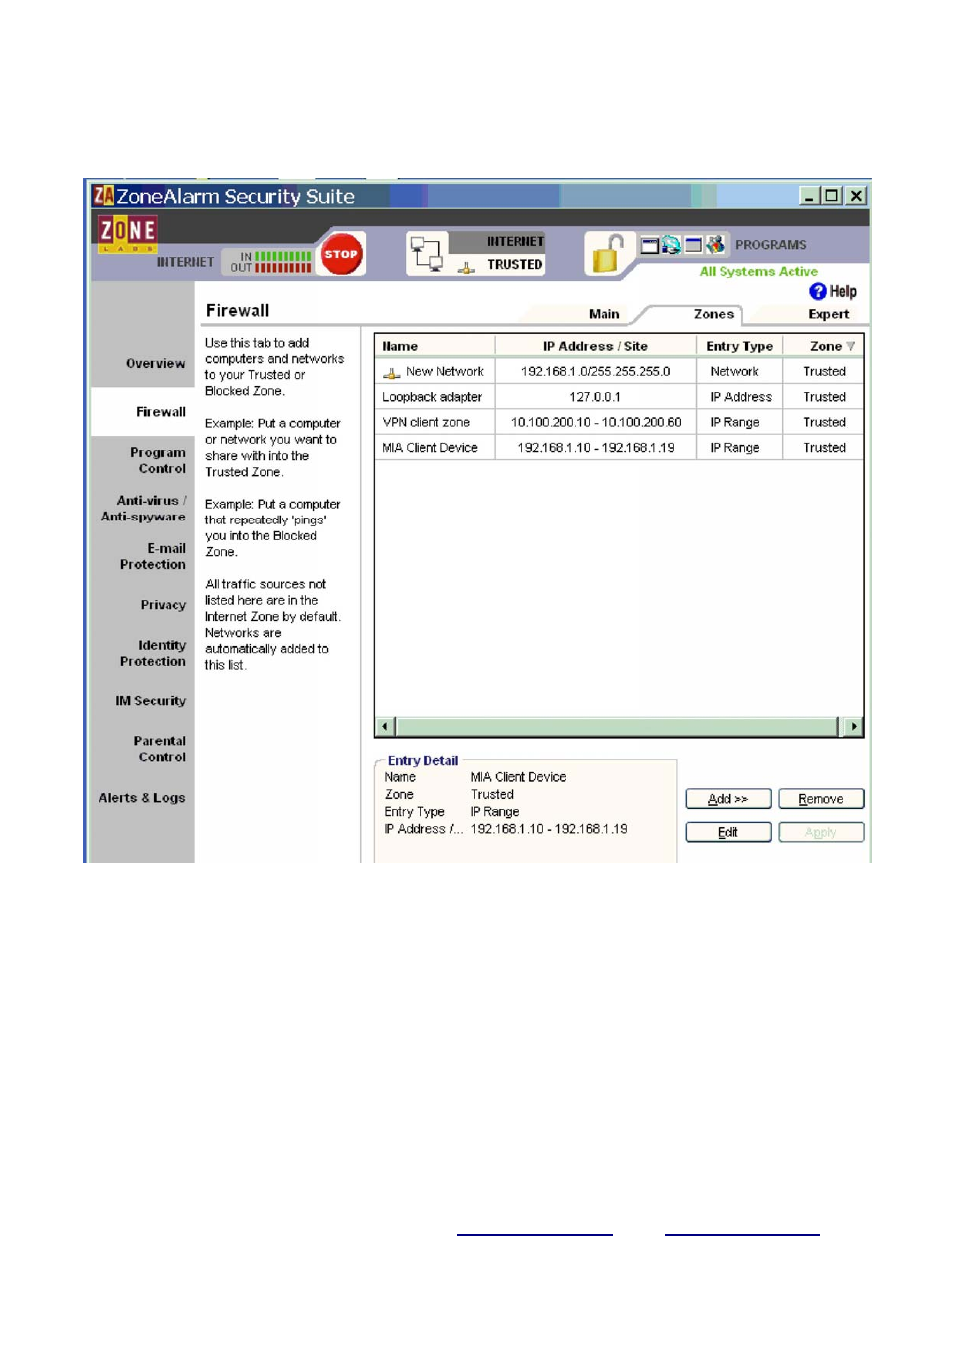Hit the red STOP button
The image size is (954, 1350).
(x=341, y=254)
